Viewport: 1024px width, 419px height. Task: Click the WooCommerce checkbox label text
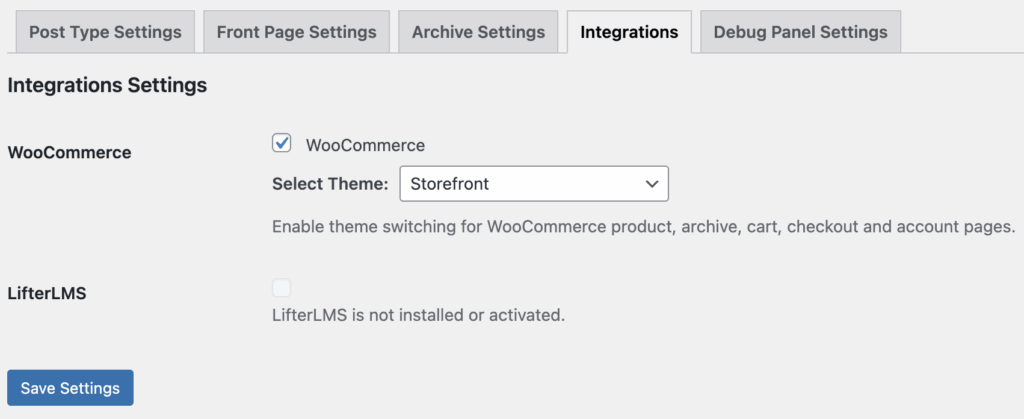click(365, 145)
